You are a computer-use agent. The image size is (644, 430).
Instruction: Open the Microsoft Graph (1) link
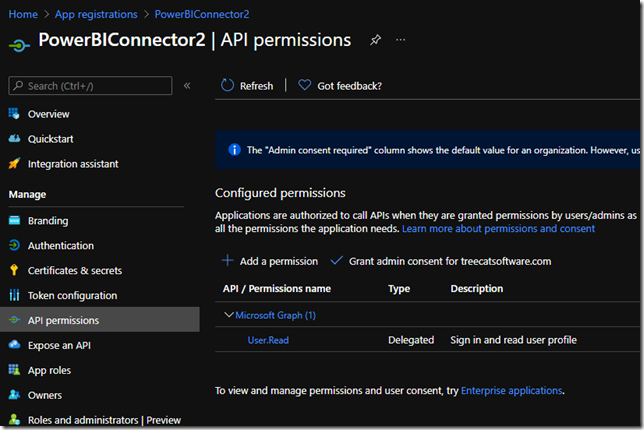pos(276,315)
